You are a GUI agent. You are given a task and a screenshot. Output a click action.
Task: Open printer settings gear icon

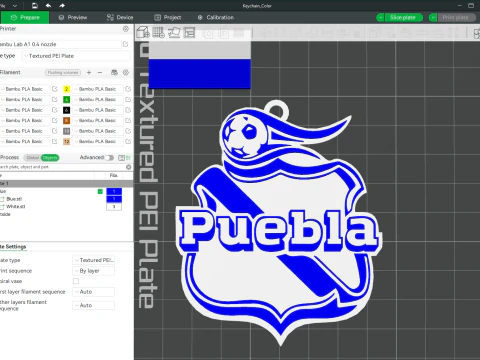(x=126, y=29)
